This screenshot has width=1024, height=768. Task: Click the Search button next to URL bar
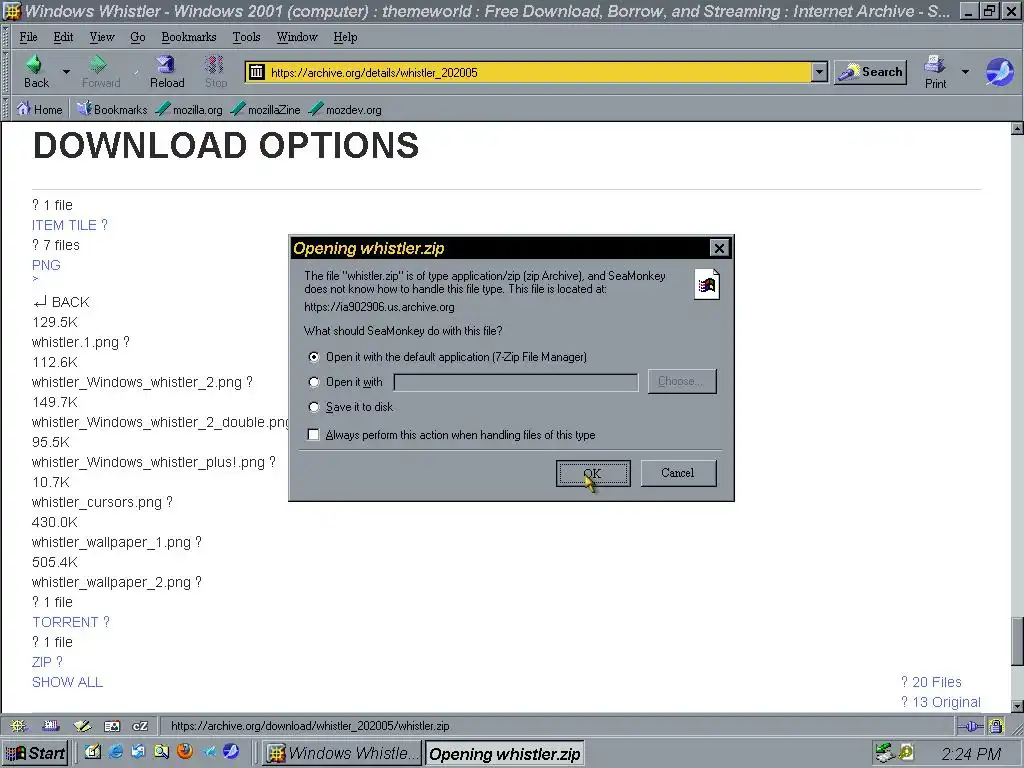point(871,72)
